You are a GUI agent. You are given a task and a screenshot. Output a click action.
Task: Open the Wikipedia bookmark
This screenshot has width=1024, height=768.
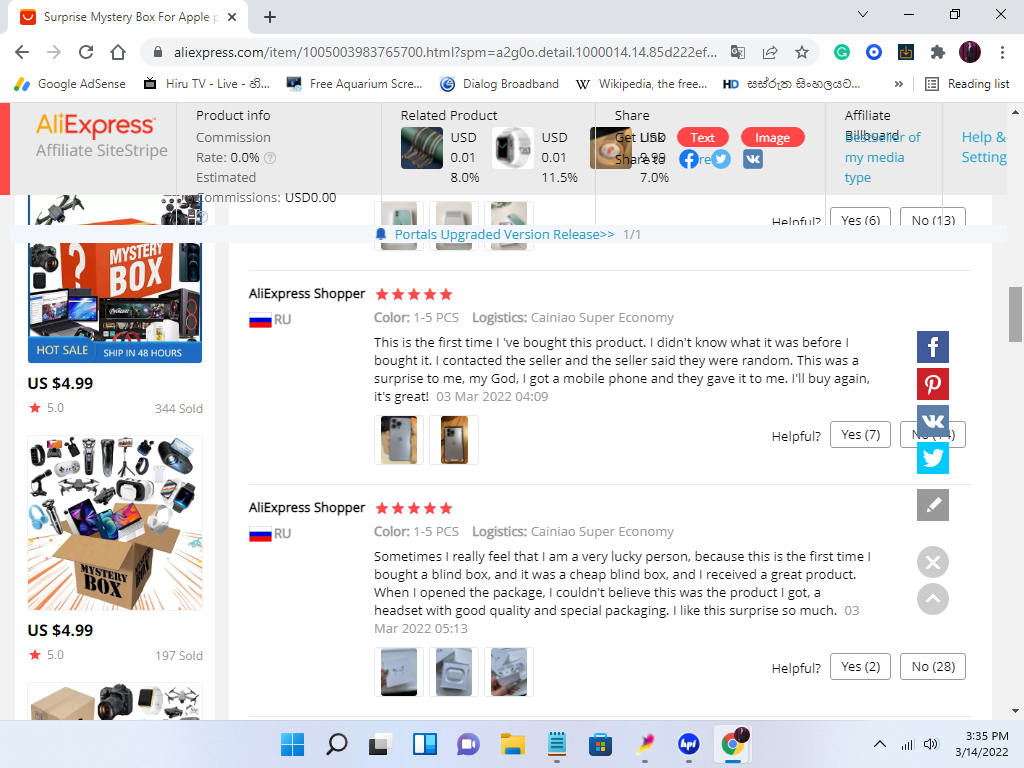[x=641, y=84]
